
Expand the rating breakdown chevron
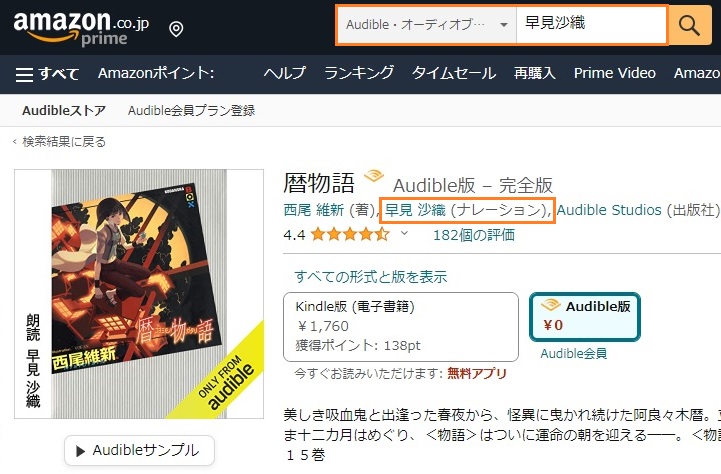404,234
